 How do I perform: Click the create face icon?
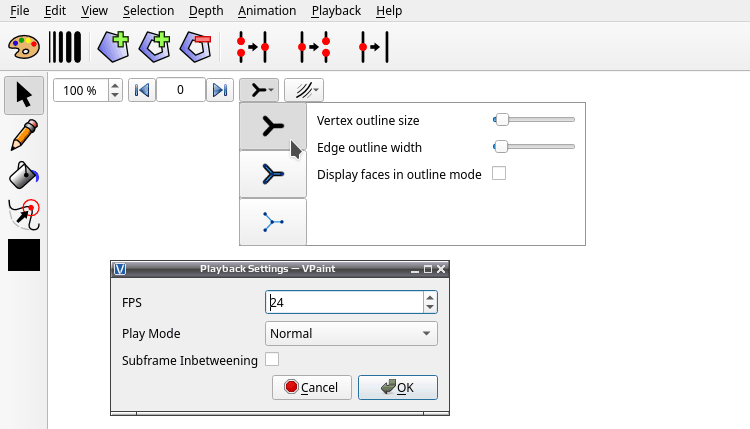click(113, 47)
